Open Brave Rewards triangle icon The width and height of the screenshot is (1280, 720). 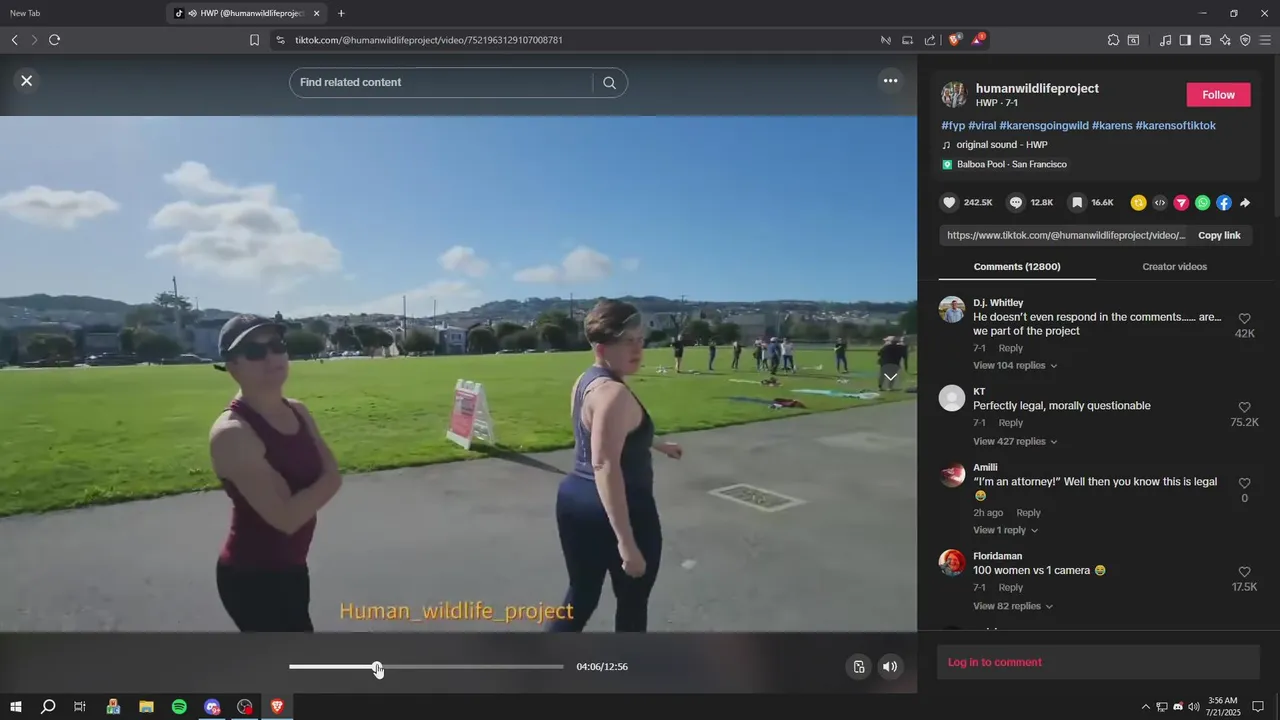[977, 40]
